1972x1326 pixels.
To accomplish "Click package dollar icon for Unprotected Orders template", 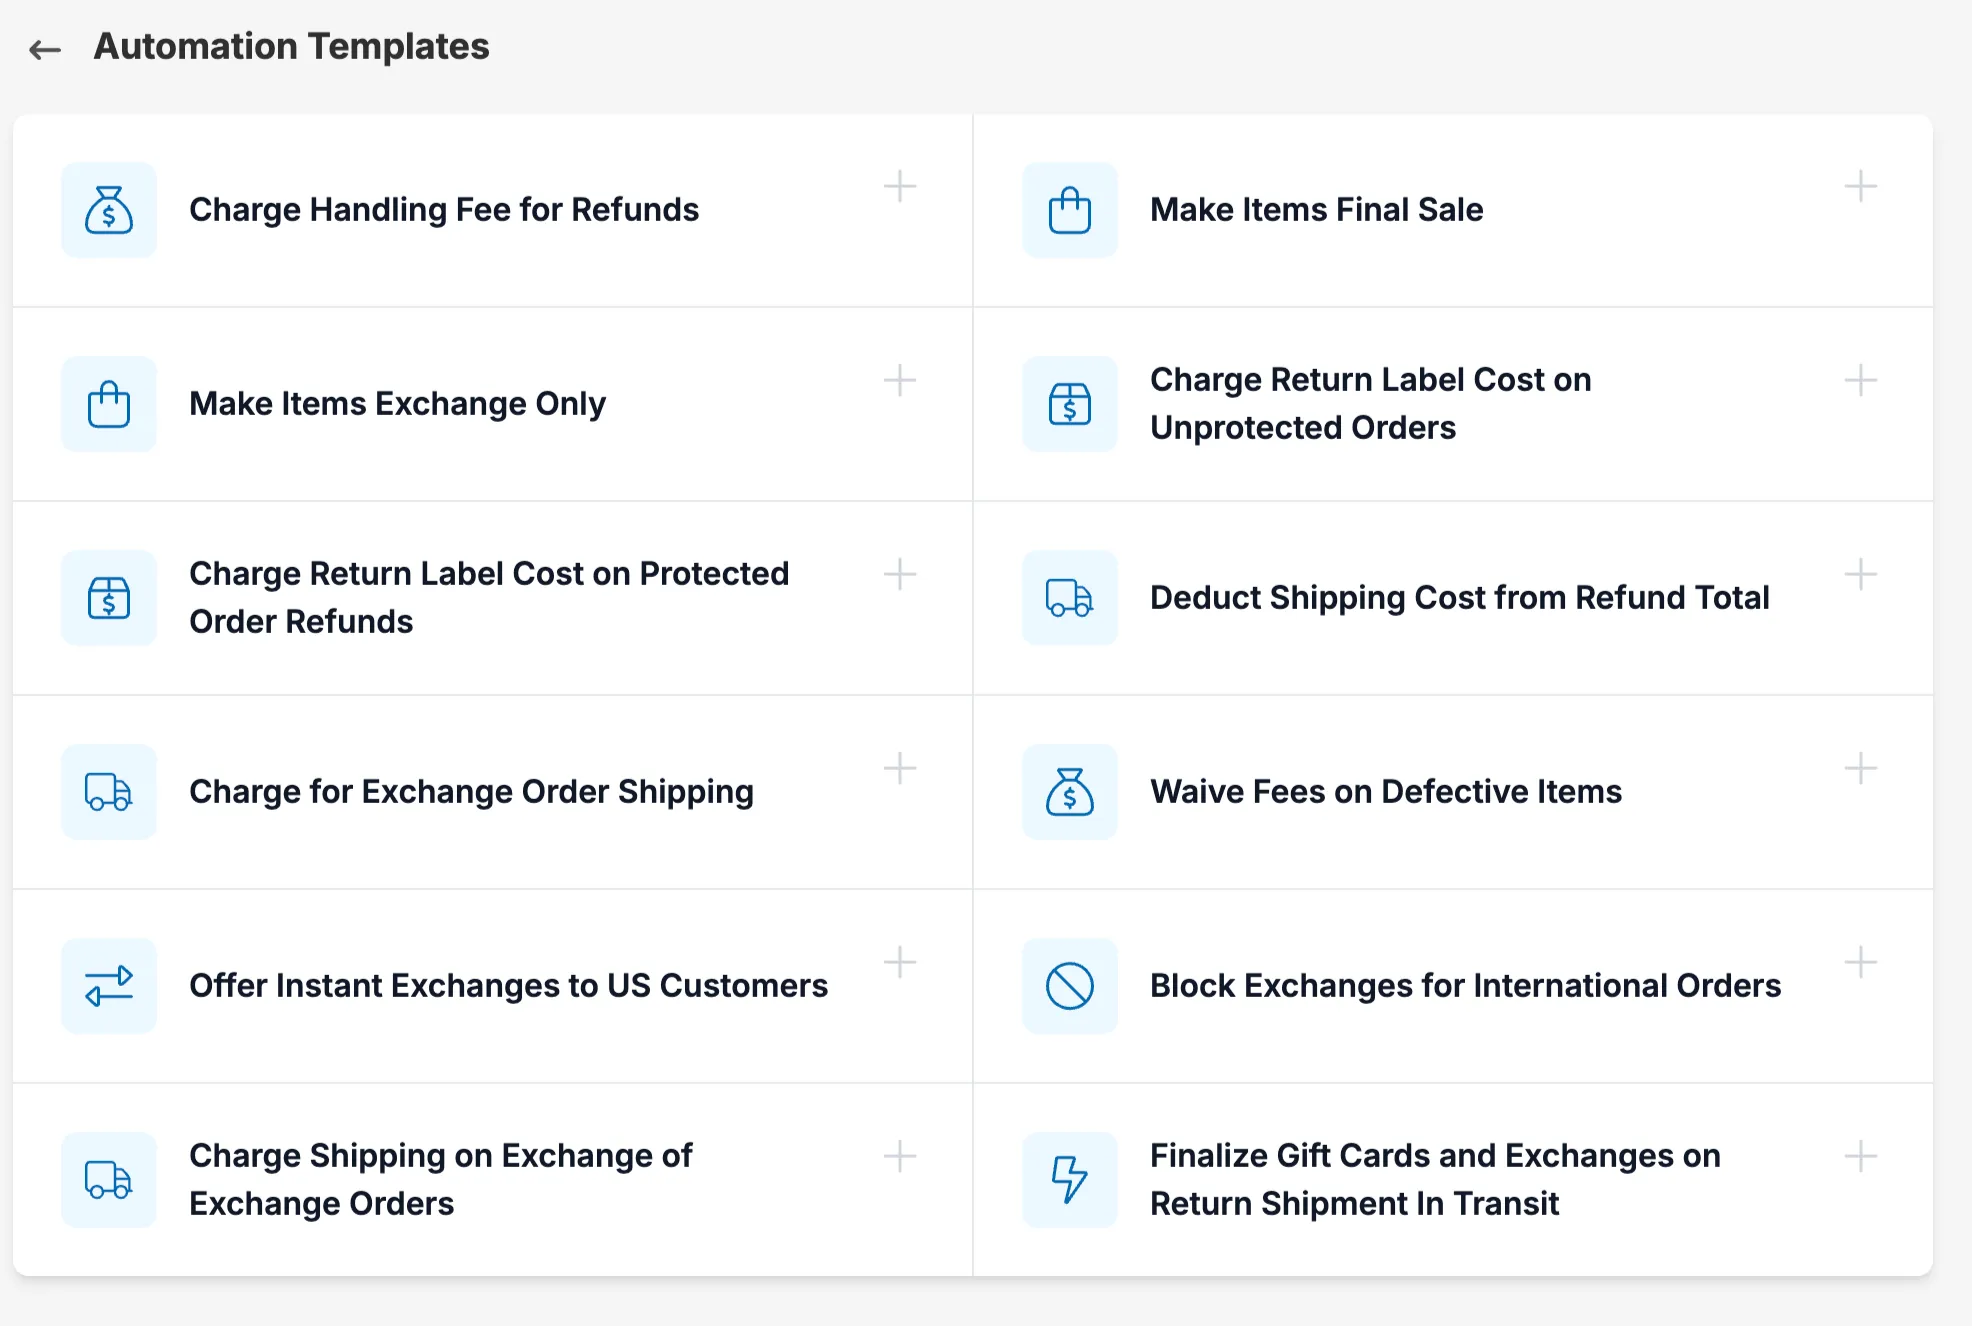I will pyautogui.click(x=1069, y=404).
